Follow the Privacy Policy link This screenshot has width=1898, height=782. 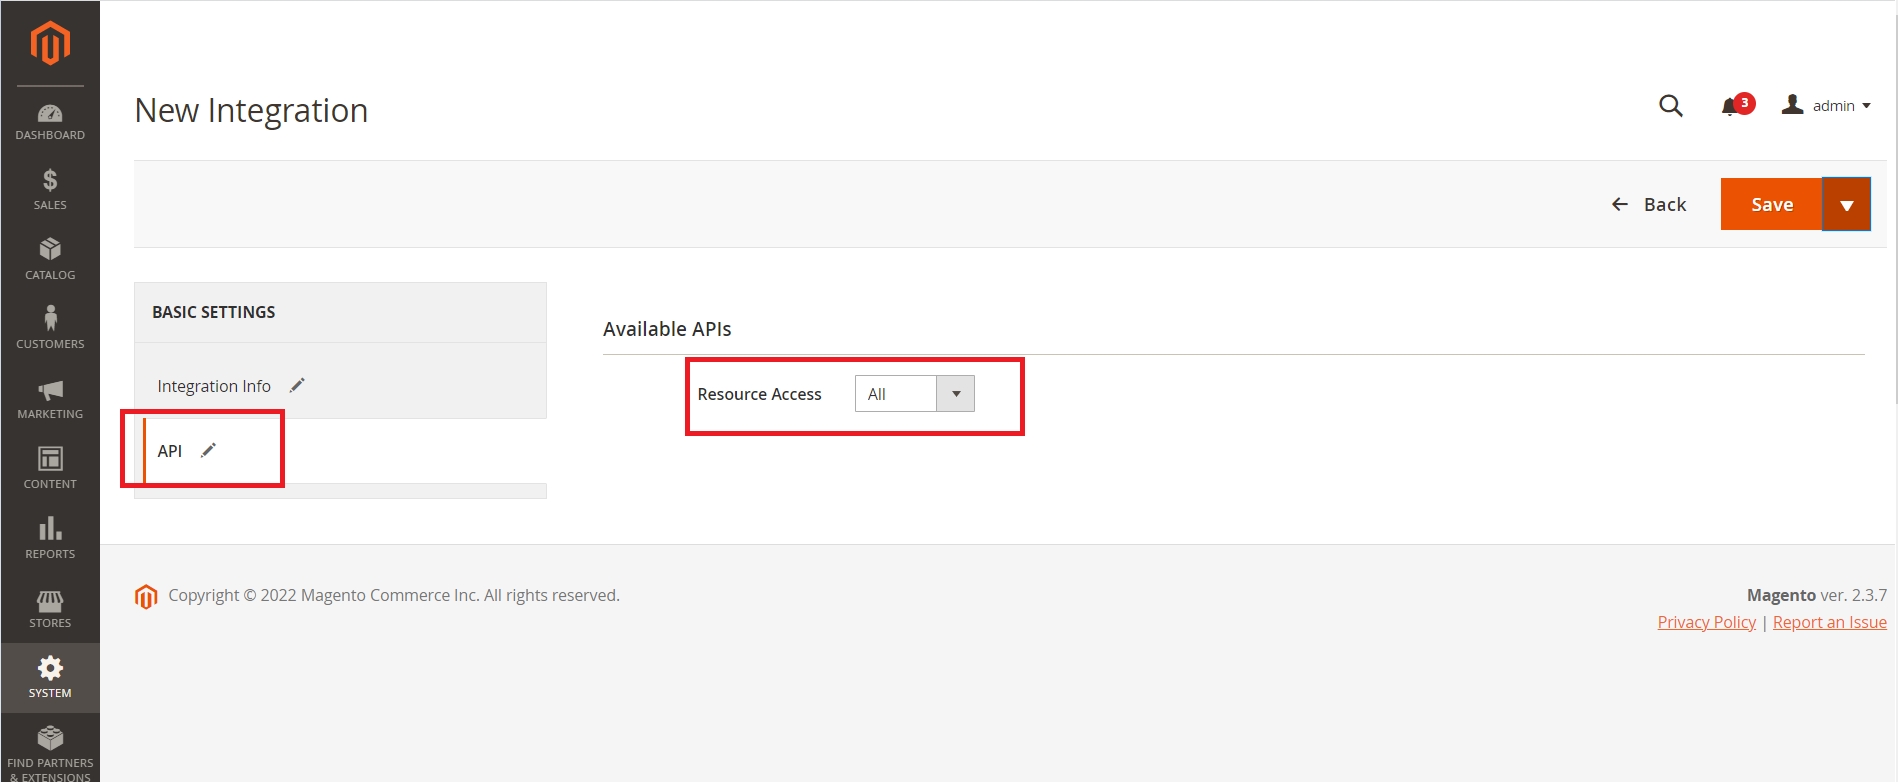[1706, 622]
